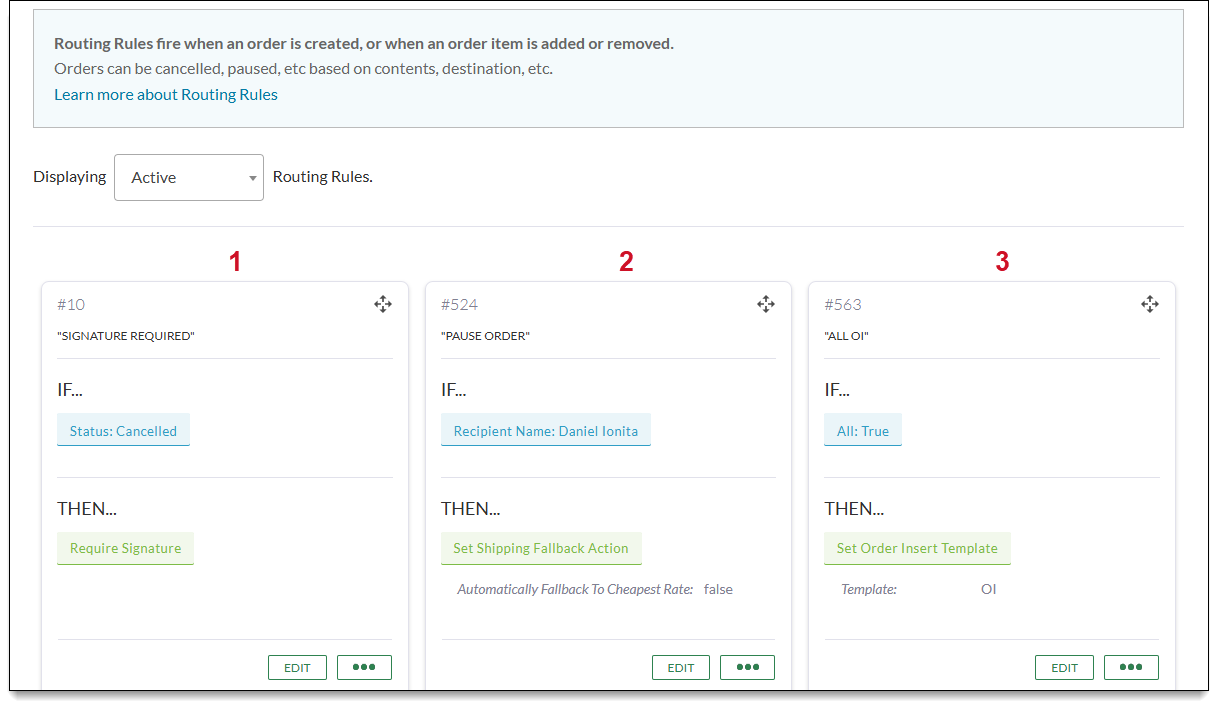The image size is (1218, 709).
Task: Select the Status: Cancelled condition tag
Action: coord(123,431)
